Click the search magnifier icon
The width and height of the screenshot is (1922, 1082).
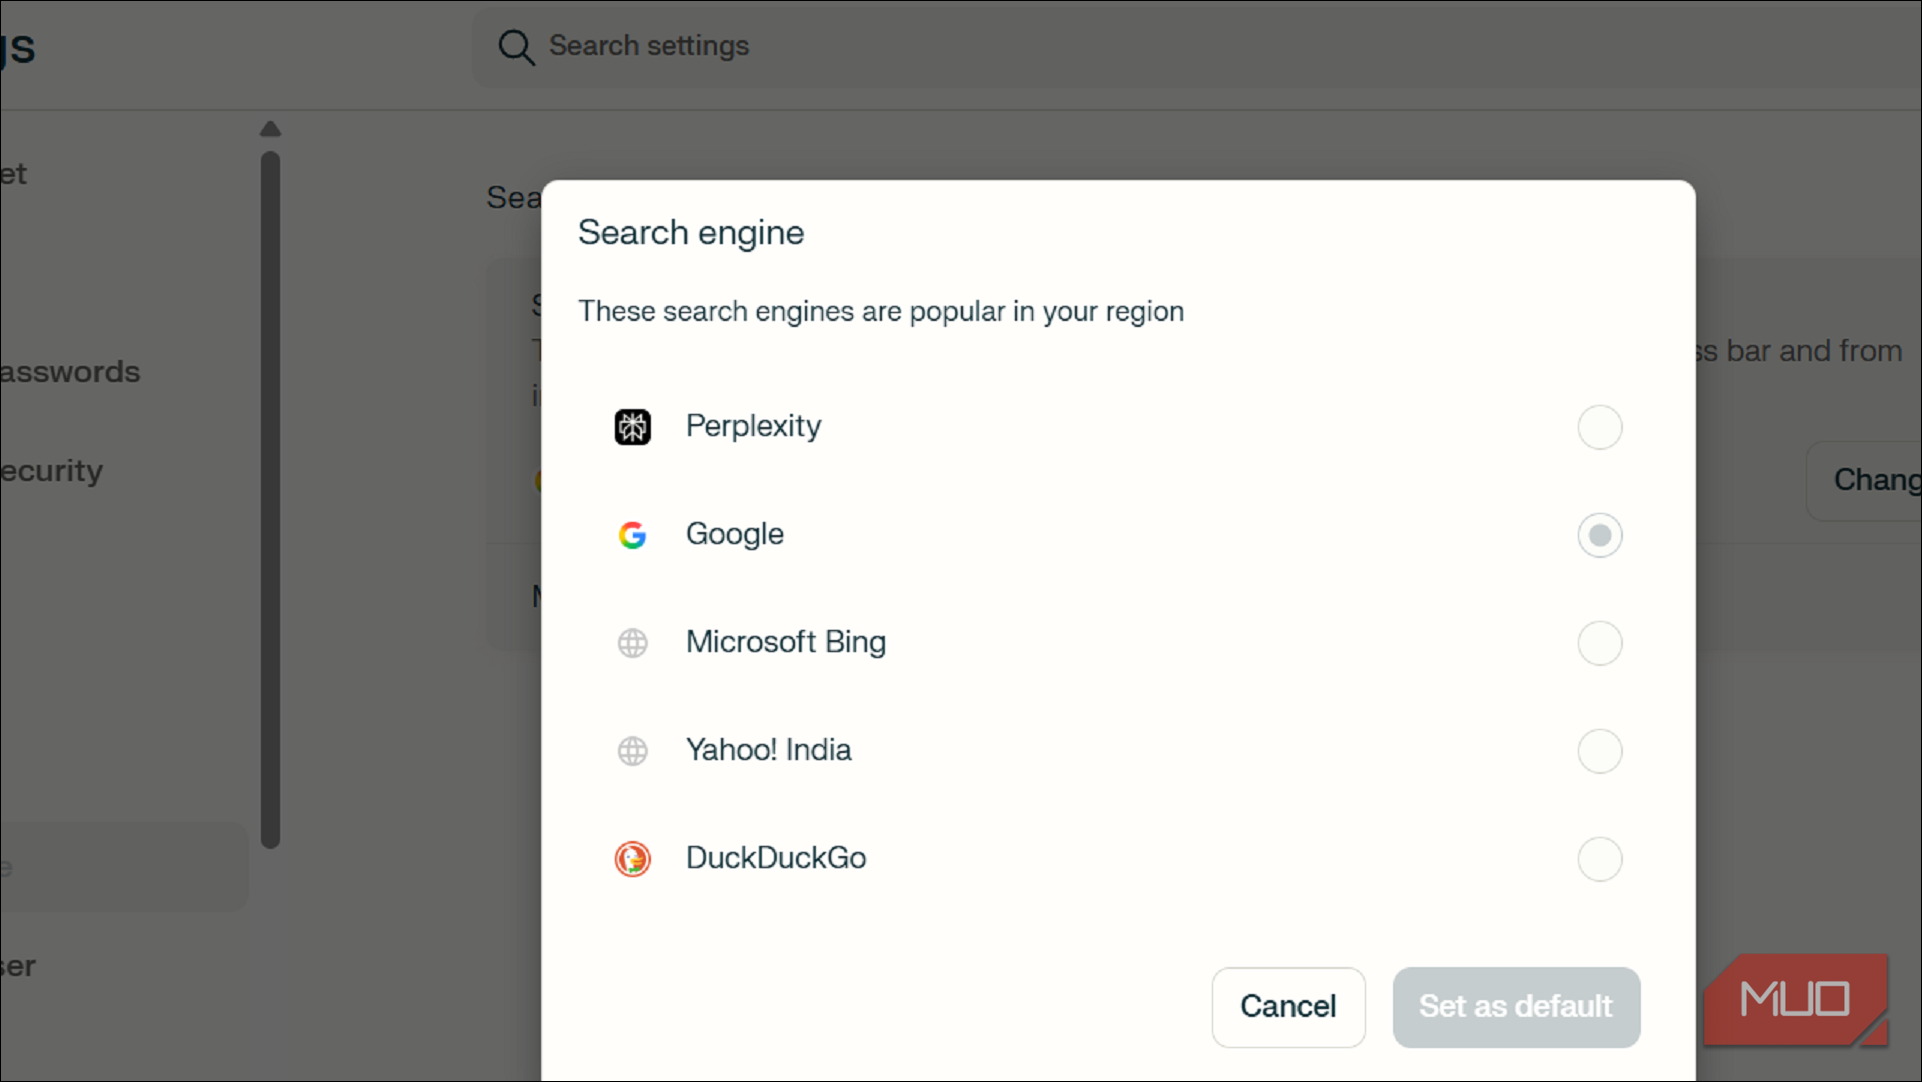coord(516,47)
